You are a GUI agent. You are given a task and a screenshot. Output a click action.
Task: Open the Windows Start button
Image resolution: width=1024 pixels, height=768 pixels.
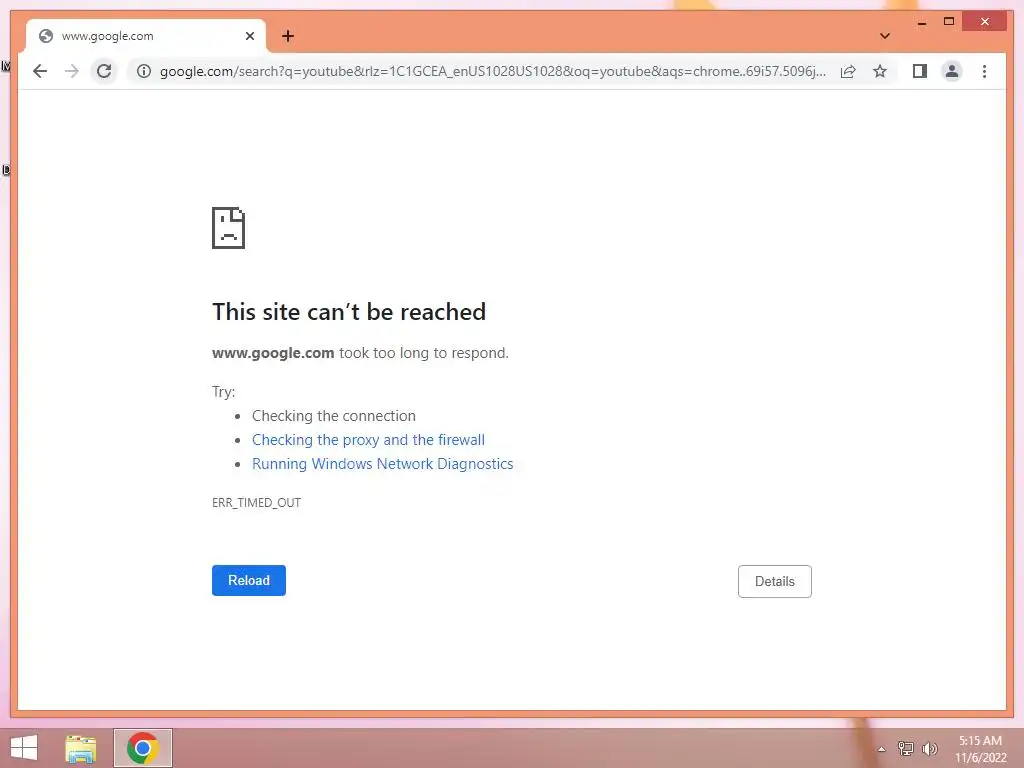24,748
